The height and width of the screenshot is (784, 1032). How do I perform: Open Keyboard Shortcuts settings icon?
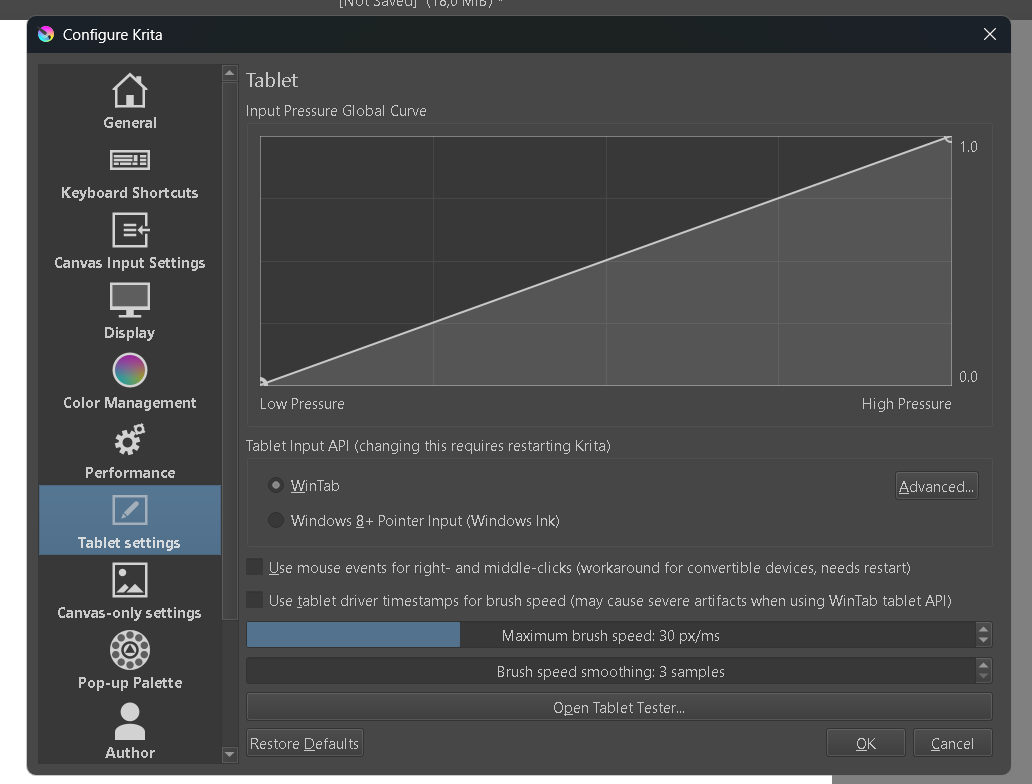(130, 160)
